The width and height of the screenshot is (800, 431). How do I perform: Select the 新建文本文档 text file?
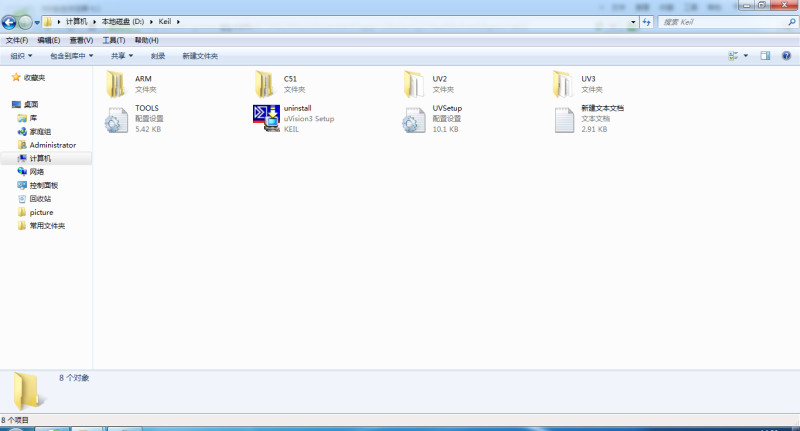[x=563, y=118]
